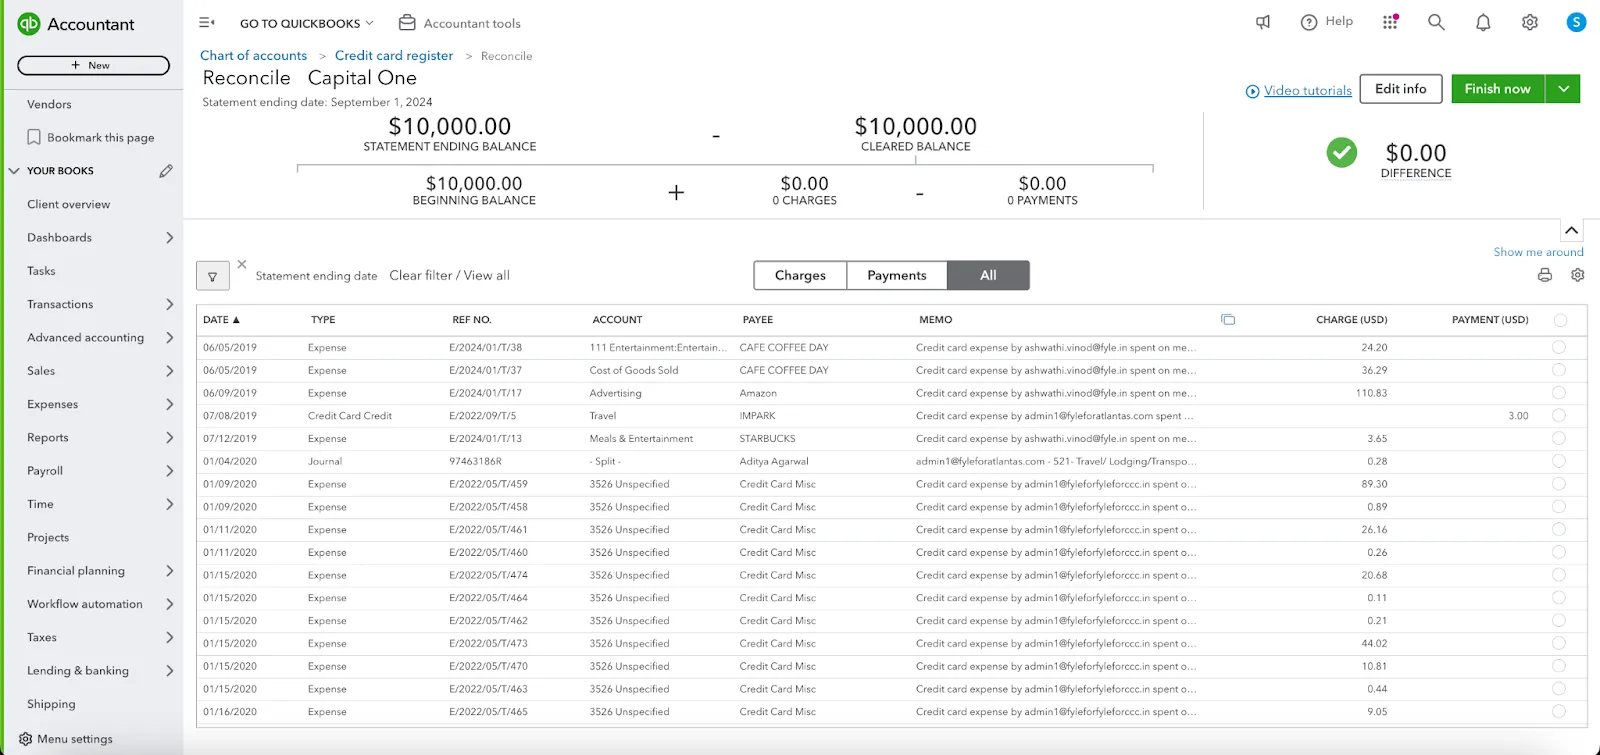Print the reconcile list with printer icon
Viewport: 1600px width, 755px height.
[1545, 275]
